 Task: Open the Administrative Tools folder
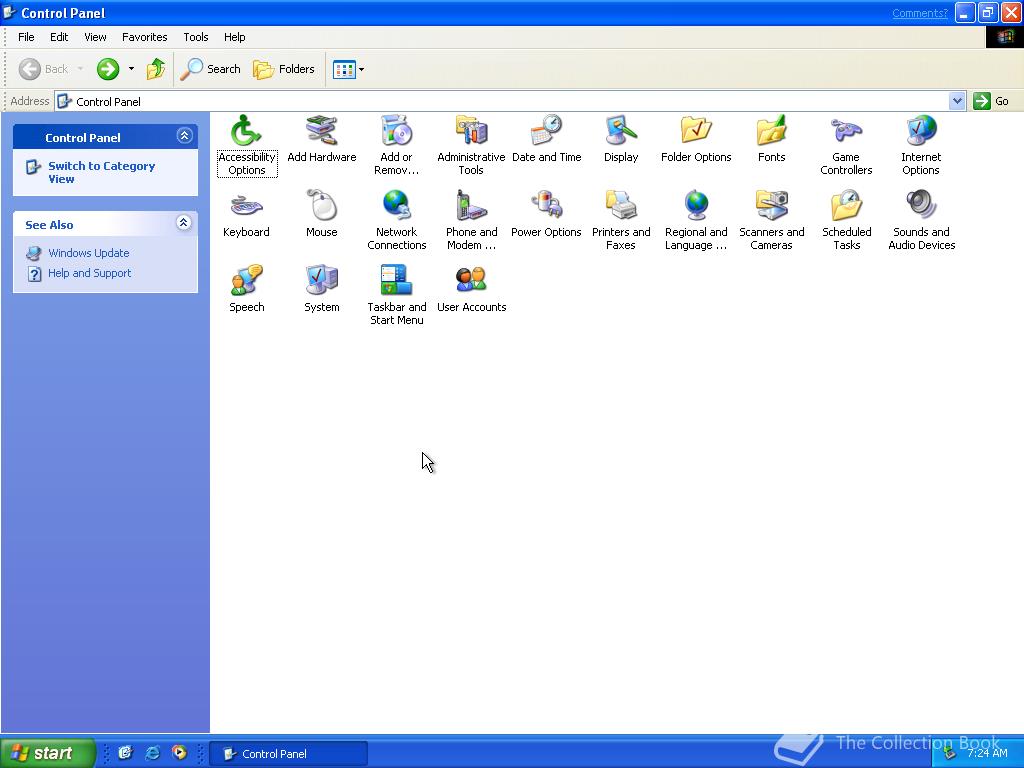[471, 131]
